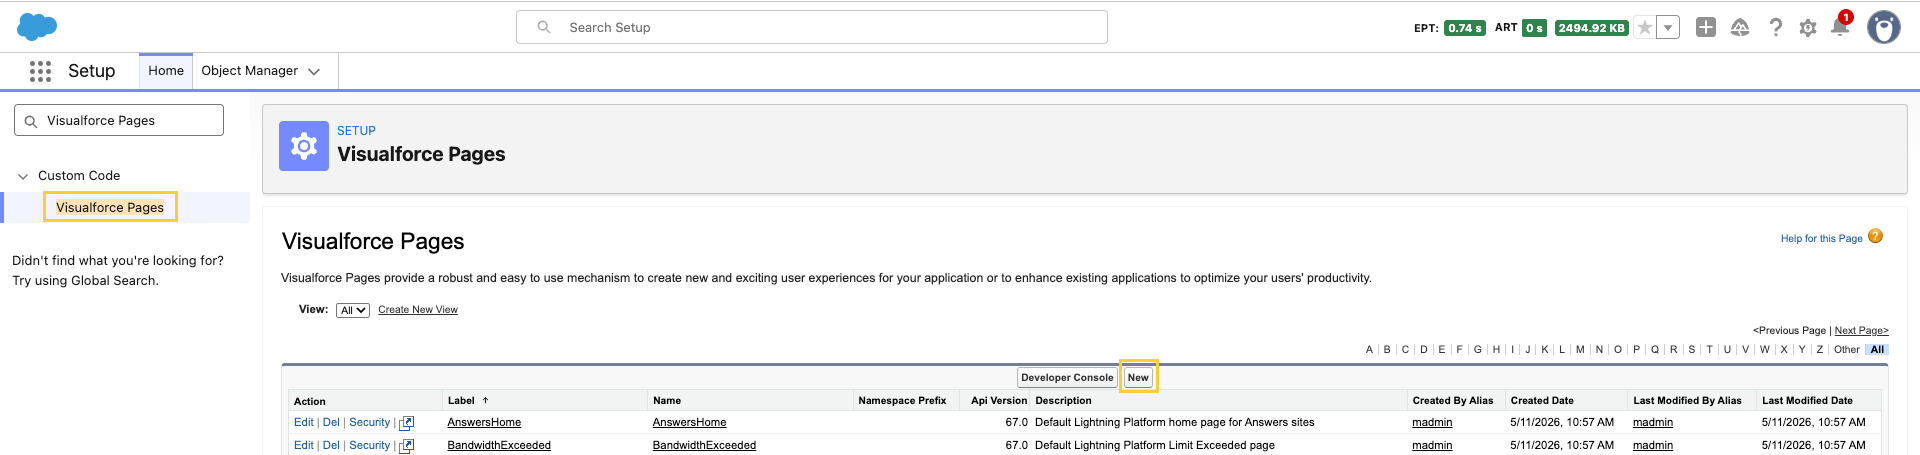
Task: Open madmin Last Modified By link, BandwidthExceeded row
Action: click(1653, 445)
